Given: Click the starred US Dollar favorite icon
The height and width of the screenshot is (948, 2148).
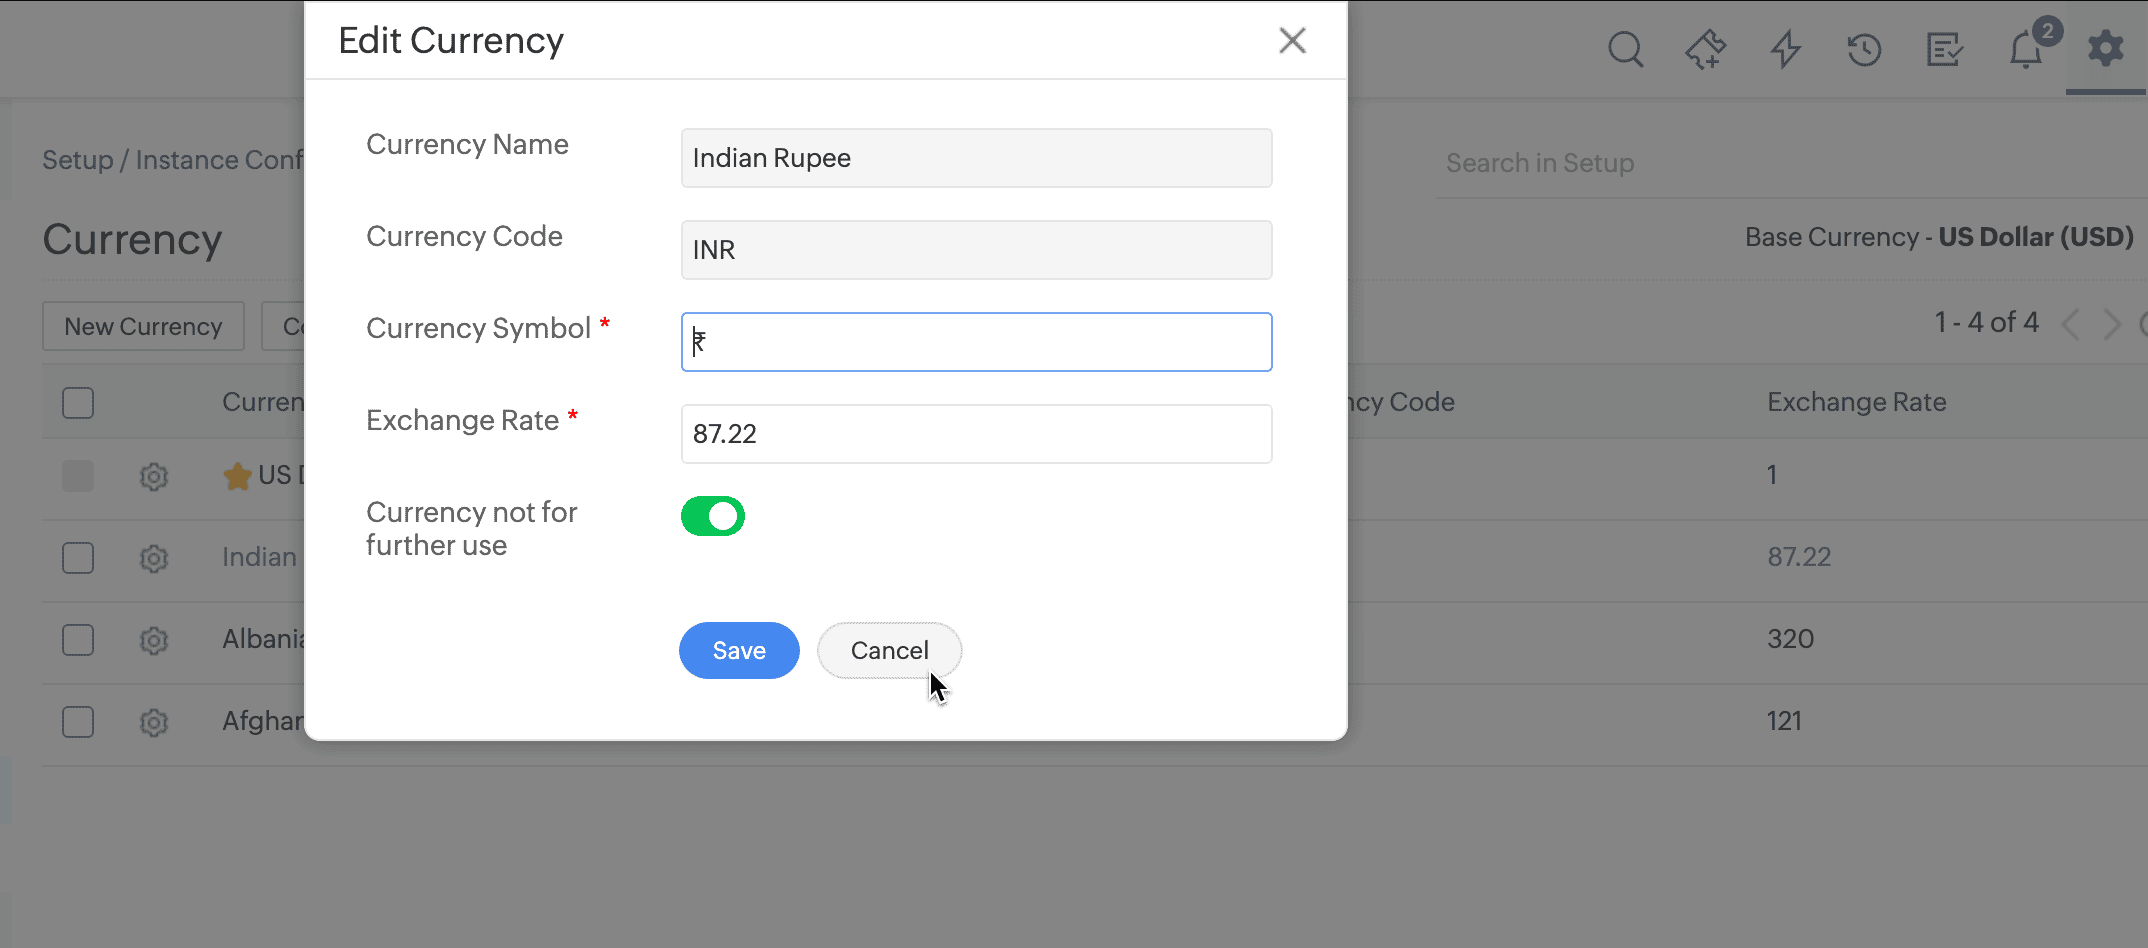Looking at the screenshot, I should [x=237, y=476].
